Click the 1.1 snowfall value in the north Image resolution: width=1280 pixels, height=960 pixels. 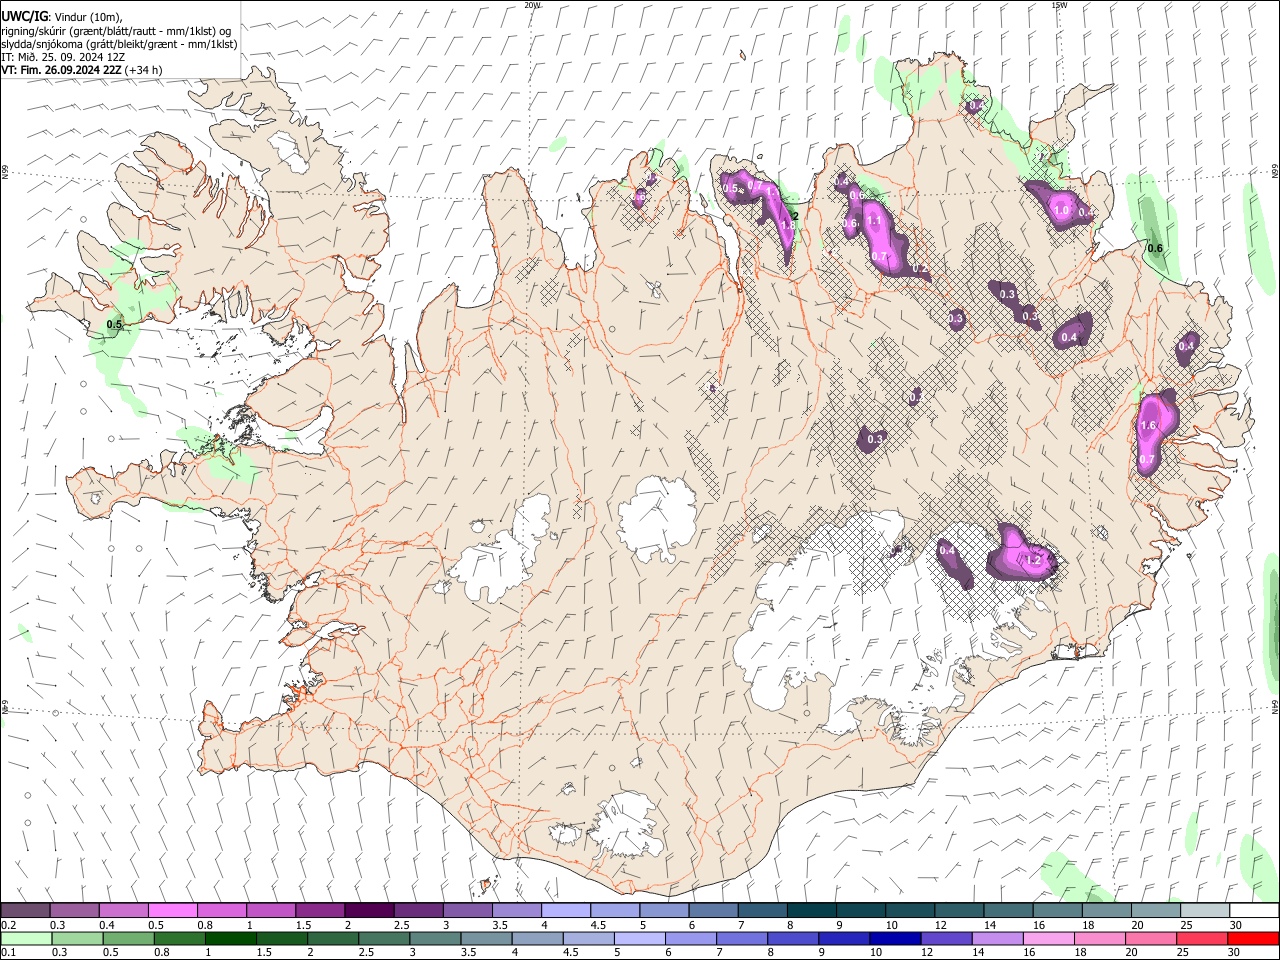(x=873, y=220)
